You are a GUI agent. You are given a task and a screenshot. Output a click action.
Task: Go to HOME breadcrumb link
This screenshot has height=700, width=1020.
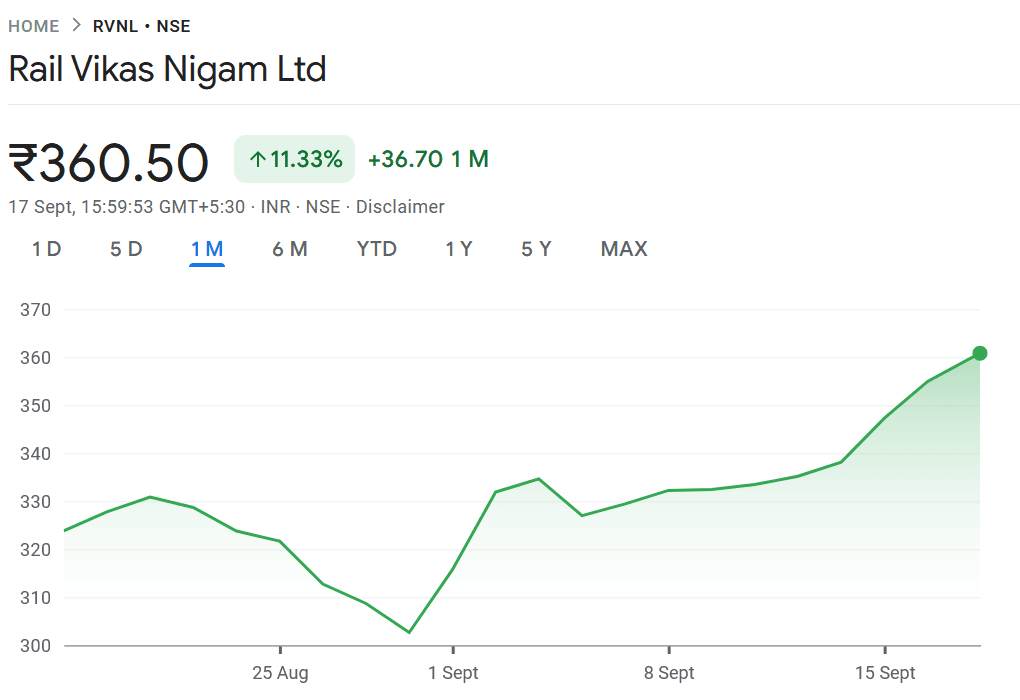point(33,26)
